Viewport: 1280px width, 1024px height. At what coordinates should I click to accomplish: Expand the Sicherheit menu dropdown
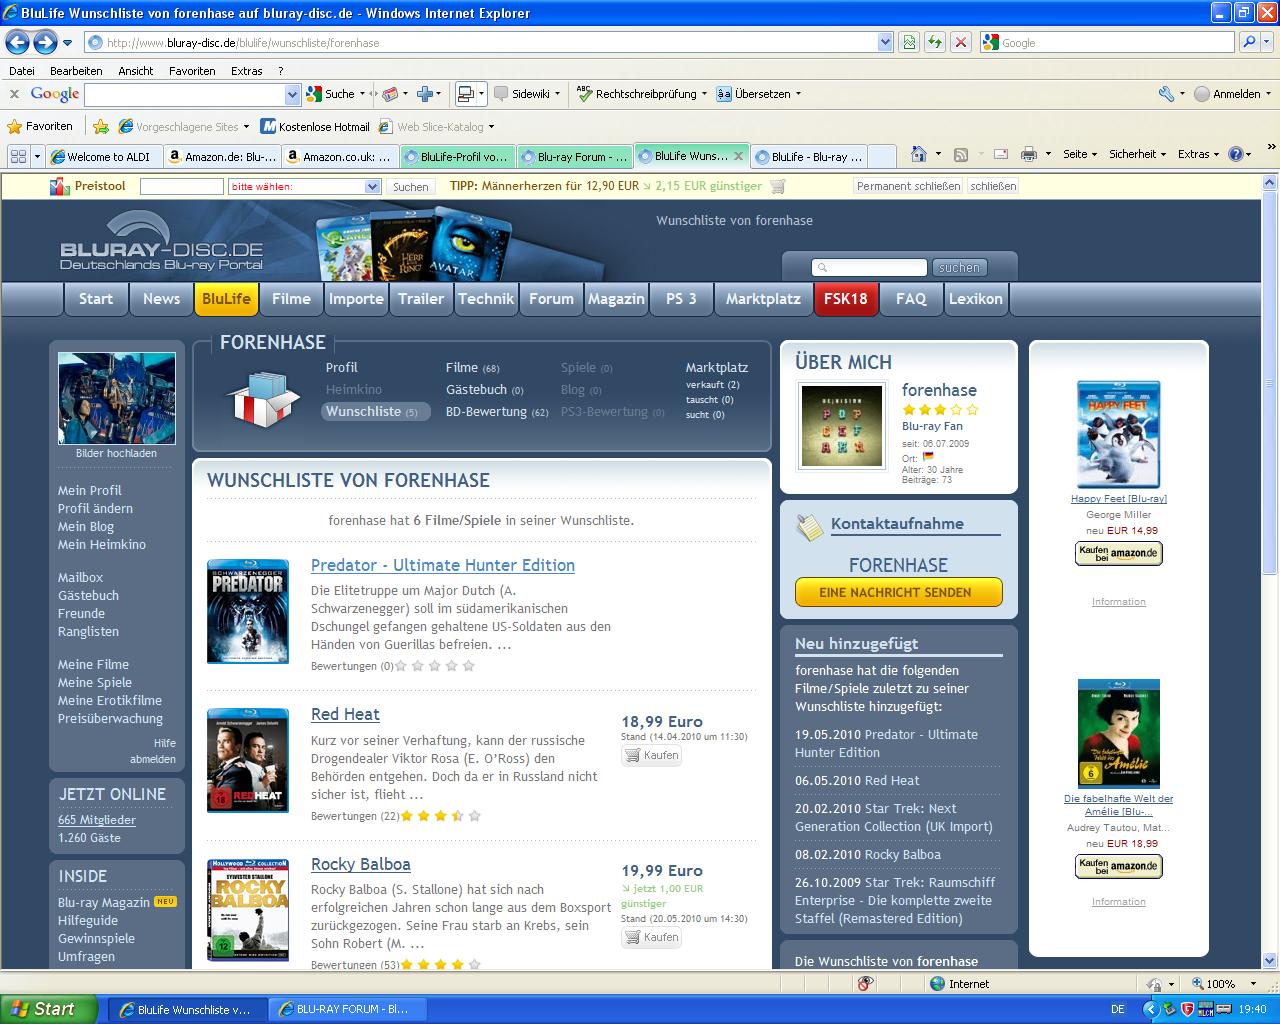pos(1138,154)
